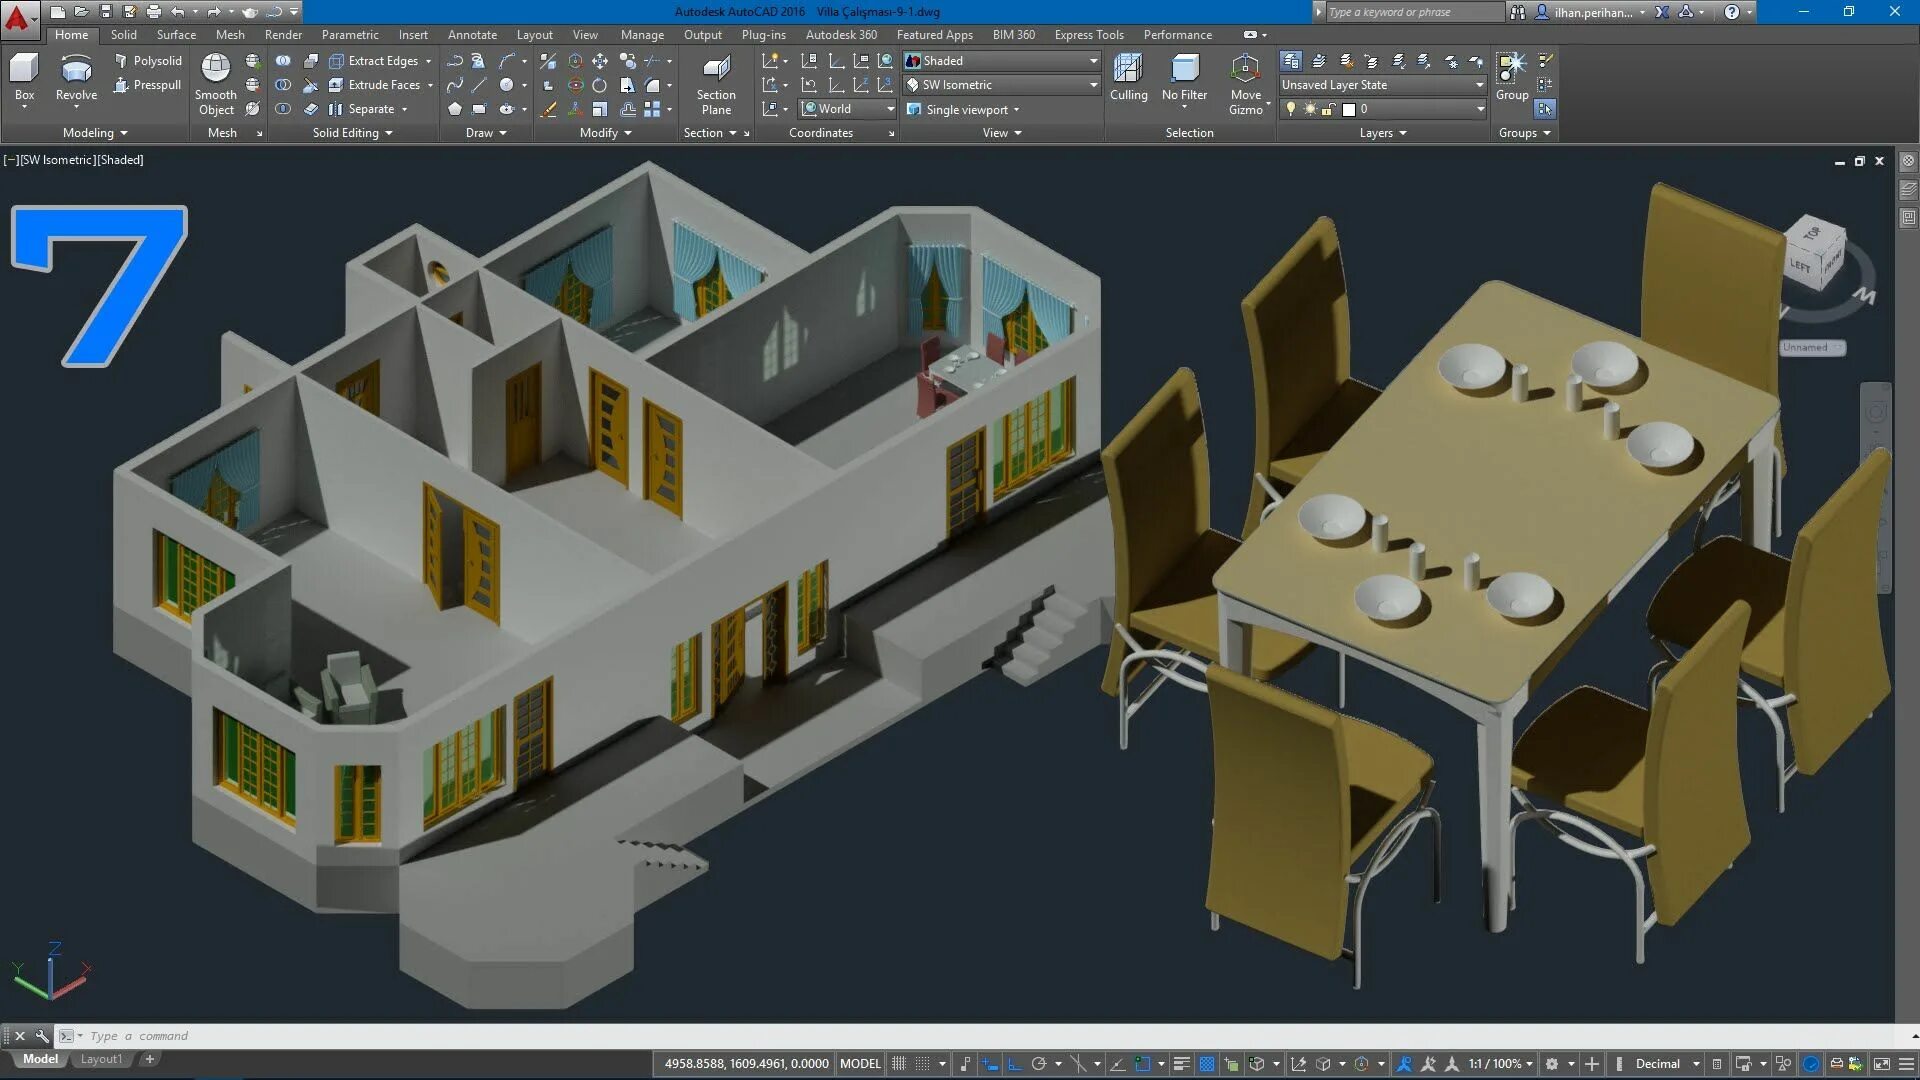Toggle layer 0 lock icon

tap(1328, 109)
